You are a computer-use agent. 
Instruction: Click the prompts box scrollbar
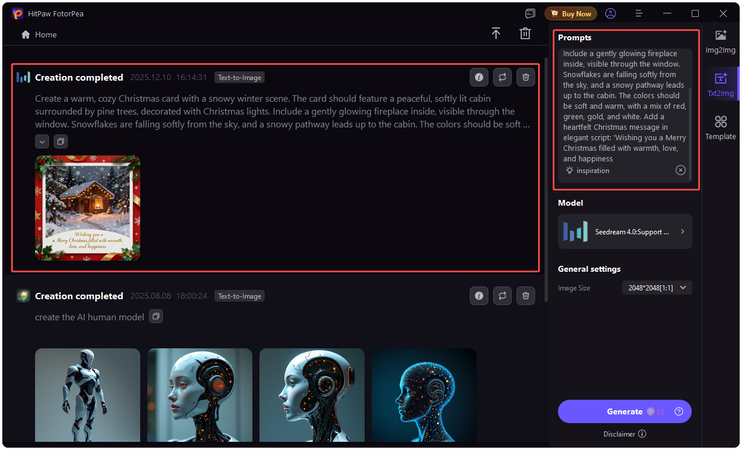click(x=689, y=132)
